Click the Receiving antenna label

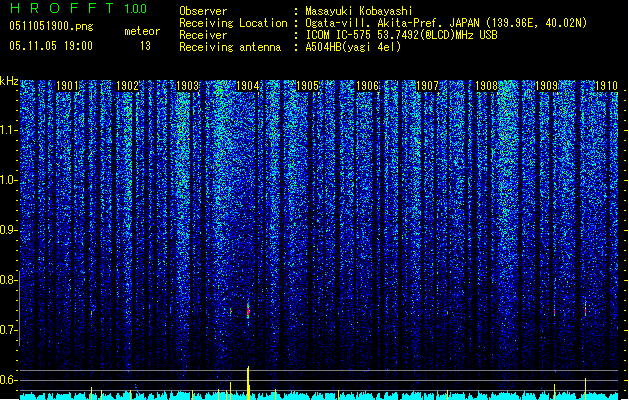pos(230,47)
